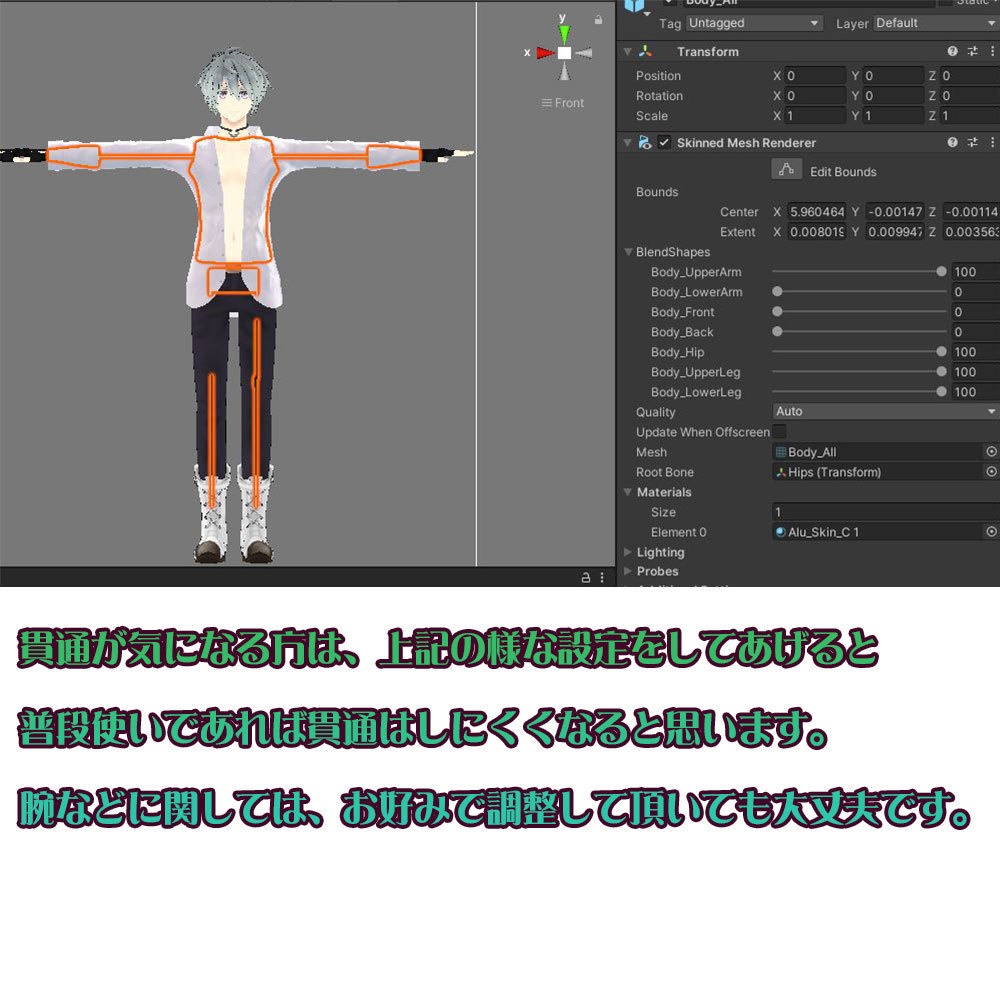Click the Materials Size field
Screen dimensions: 1000x1000
[886, 511]
